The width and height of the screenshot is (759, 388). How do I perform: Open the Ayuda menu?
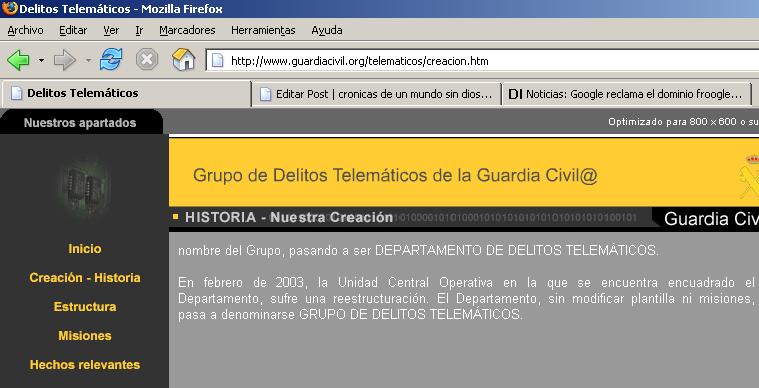click(x=327, y=30)
